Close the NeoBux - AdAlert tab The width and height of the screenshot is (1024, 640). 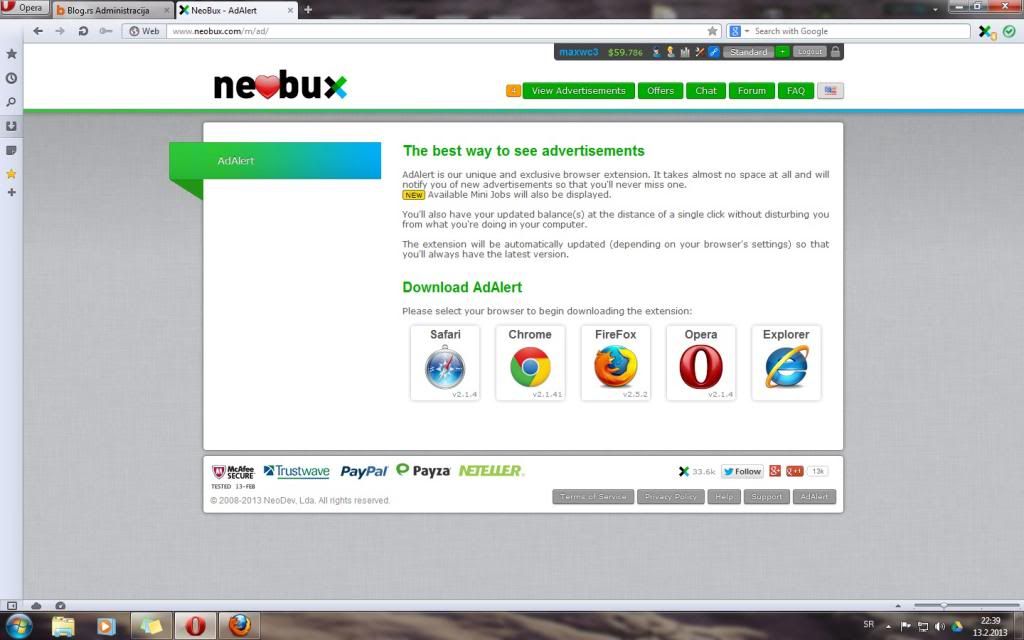[x=291, y=10]
